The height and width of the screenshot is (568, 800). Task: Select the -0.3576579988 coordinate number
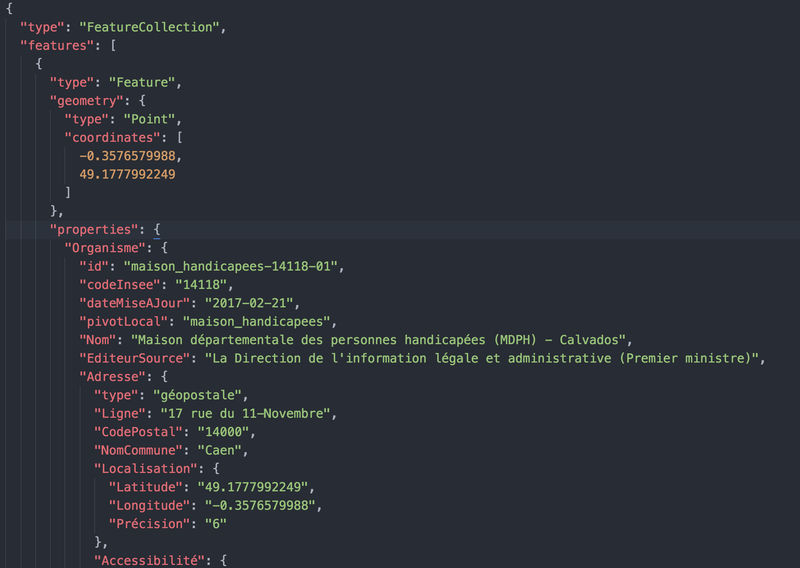(x=130, y=157)
